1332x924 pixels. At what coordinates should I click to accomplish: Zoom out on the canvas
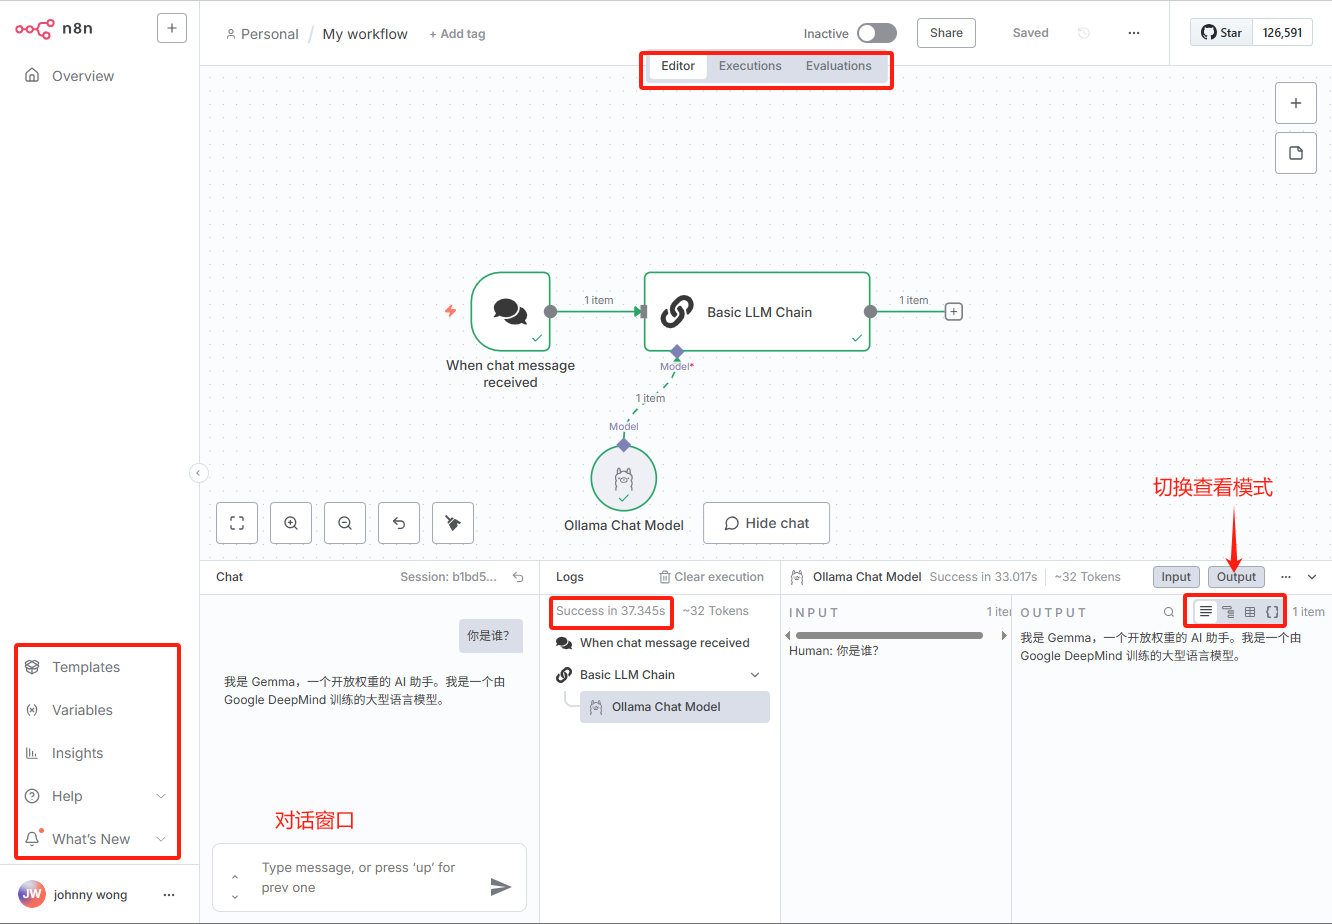pos(345,523)
